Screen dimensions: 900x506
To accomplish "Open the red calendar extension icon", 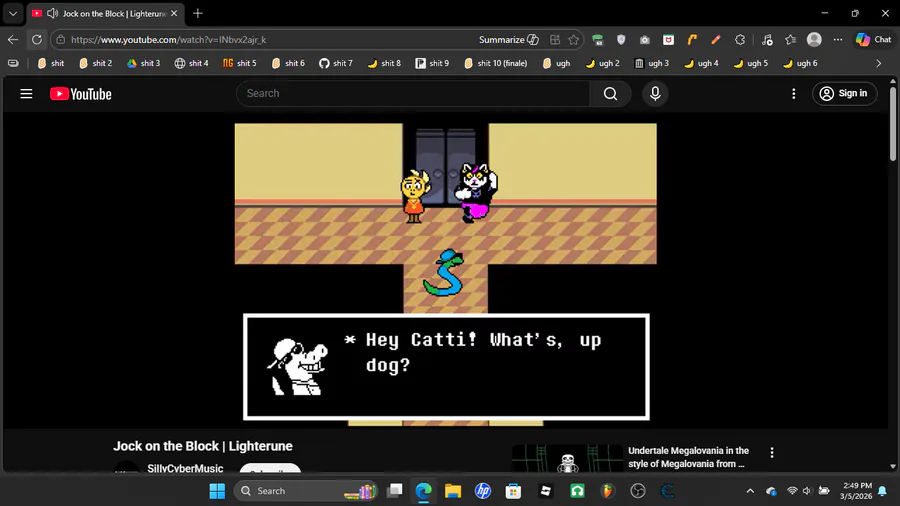I will pos(668,40).
